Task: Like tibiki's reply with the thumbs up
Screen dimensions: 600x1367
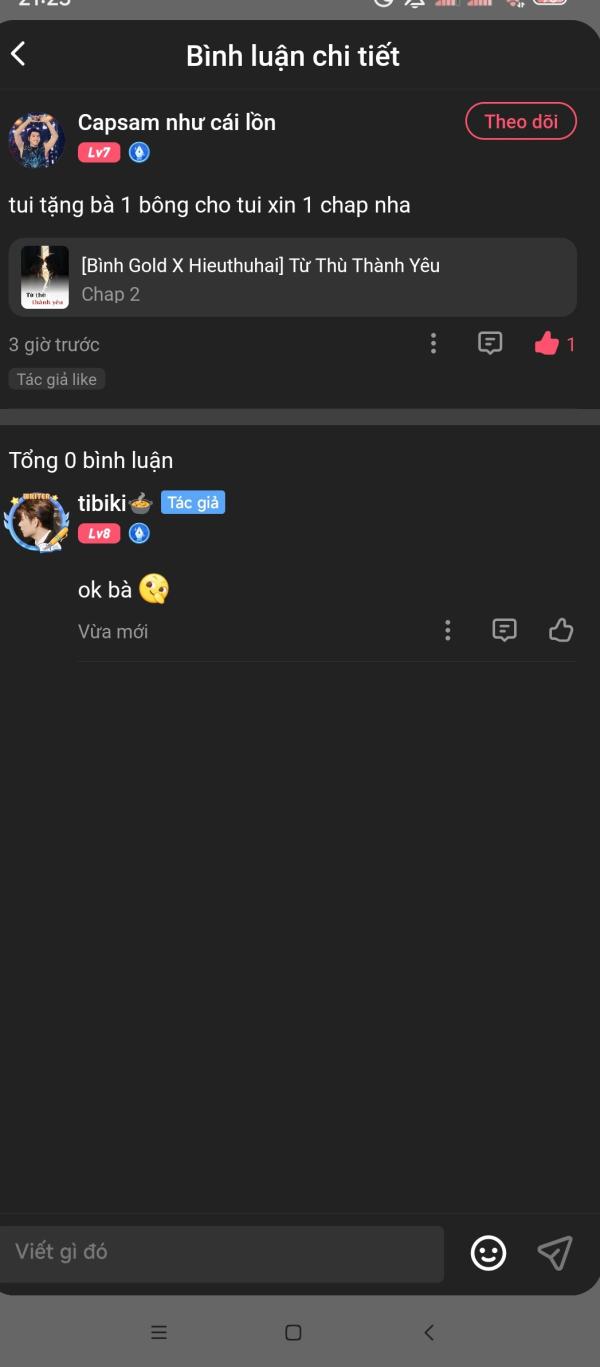Action: (561, 630)
